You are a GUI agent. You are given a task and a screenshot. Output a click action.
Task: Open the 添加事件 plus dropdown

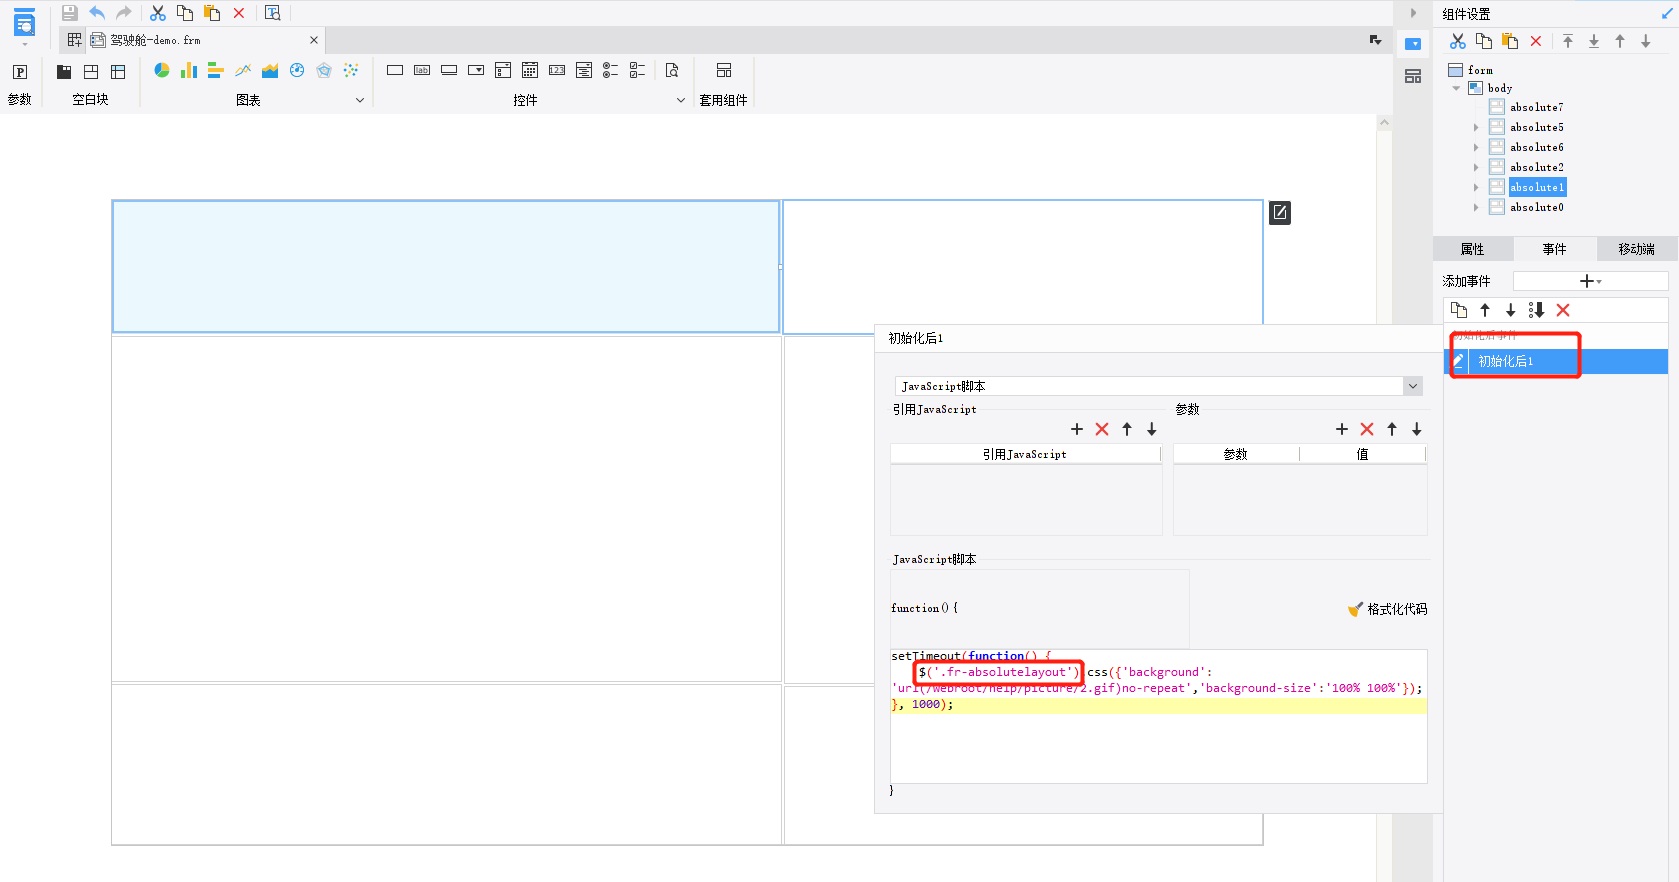(1590, 281)
